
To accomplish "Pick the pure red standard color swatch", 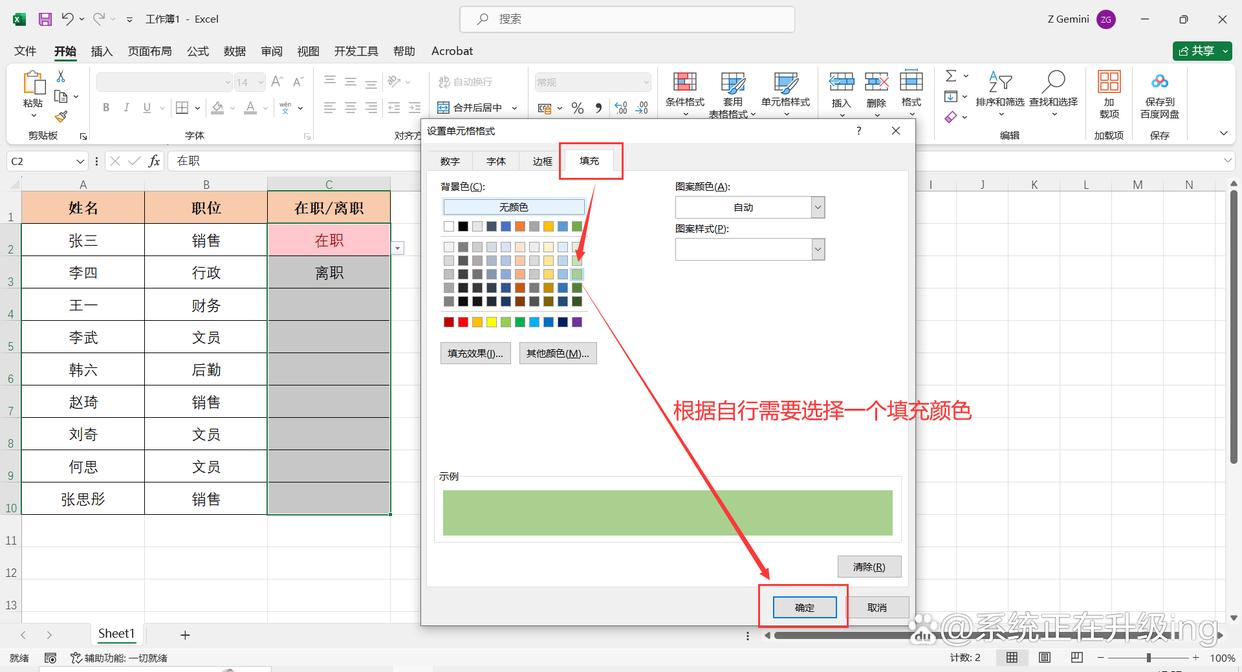I will pos(463,322).
